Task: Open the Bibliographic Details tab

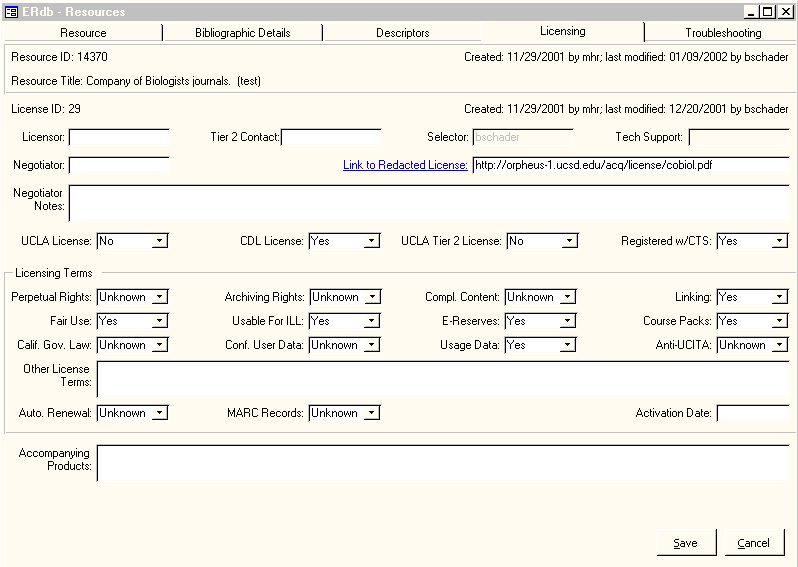Action: tap(243, 33)
